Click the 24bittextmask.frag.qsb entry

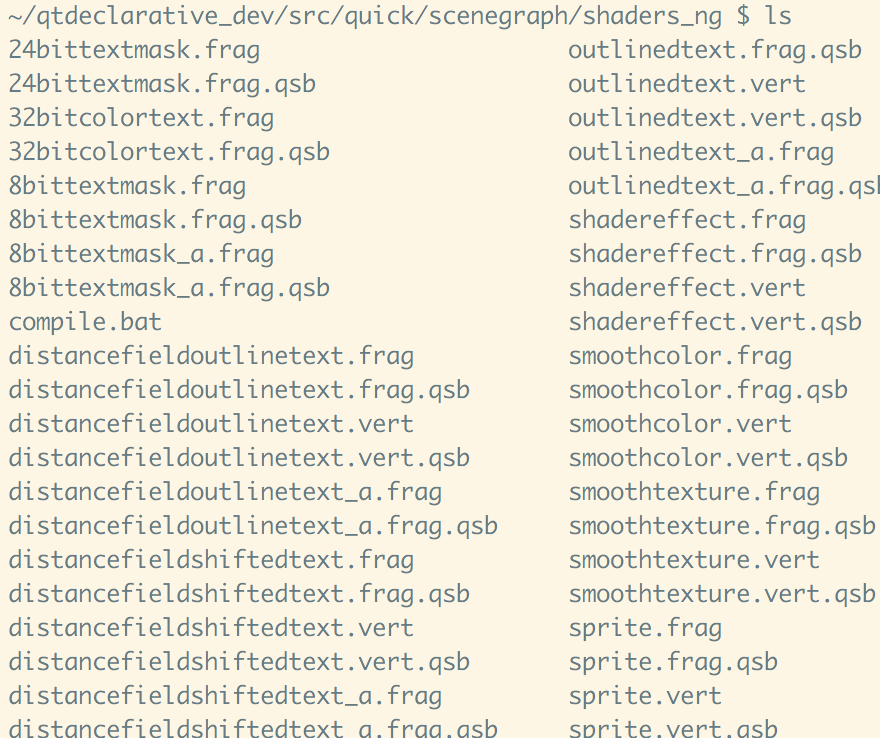162,84
